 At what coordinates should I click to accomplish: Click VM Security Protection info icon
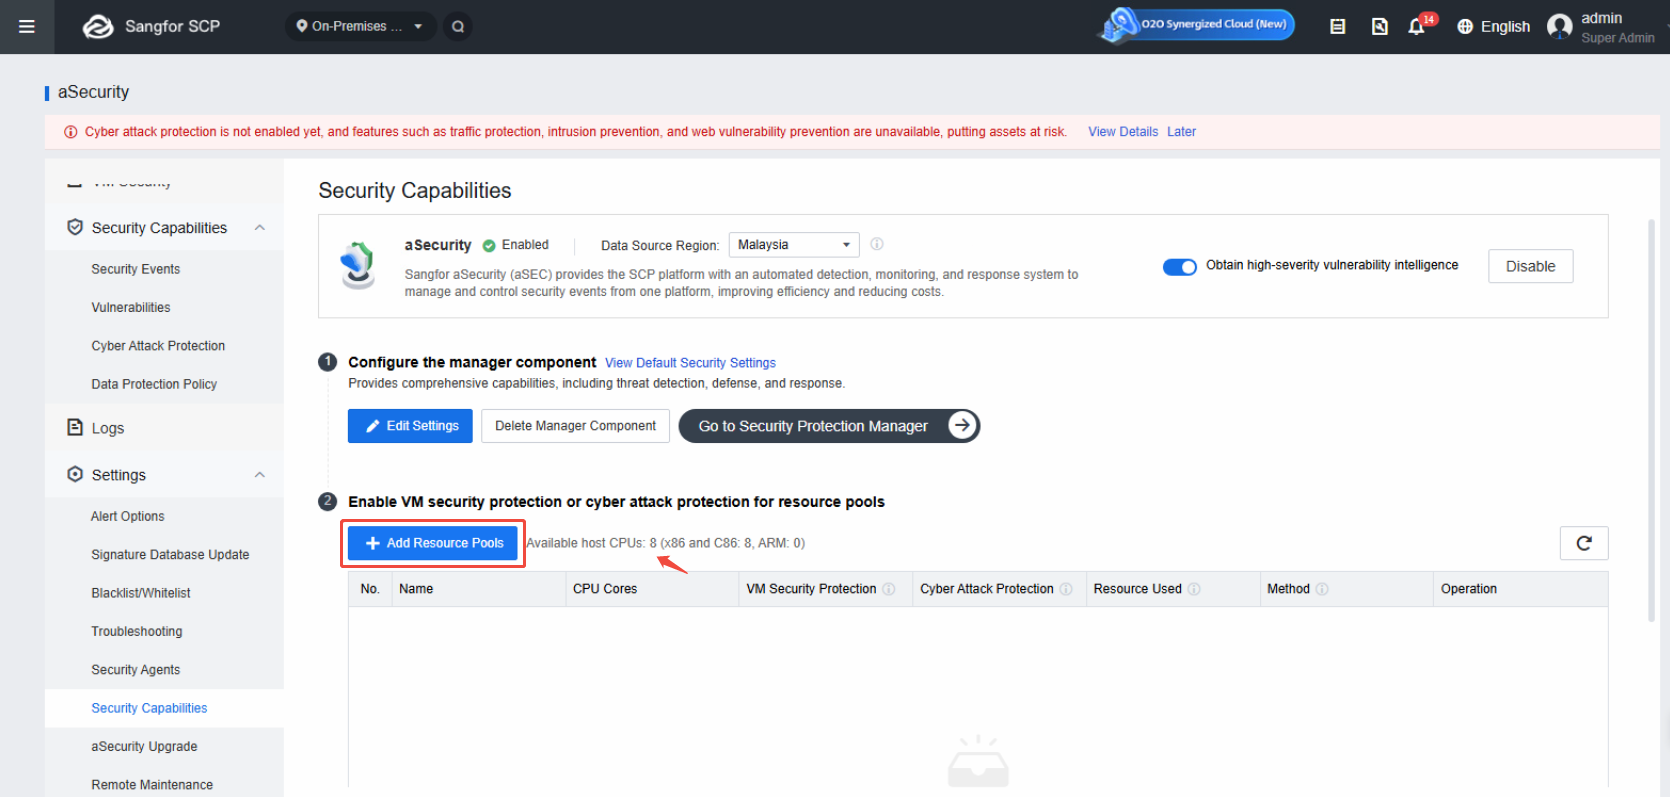tap(889, 589)
